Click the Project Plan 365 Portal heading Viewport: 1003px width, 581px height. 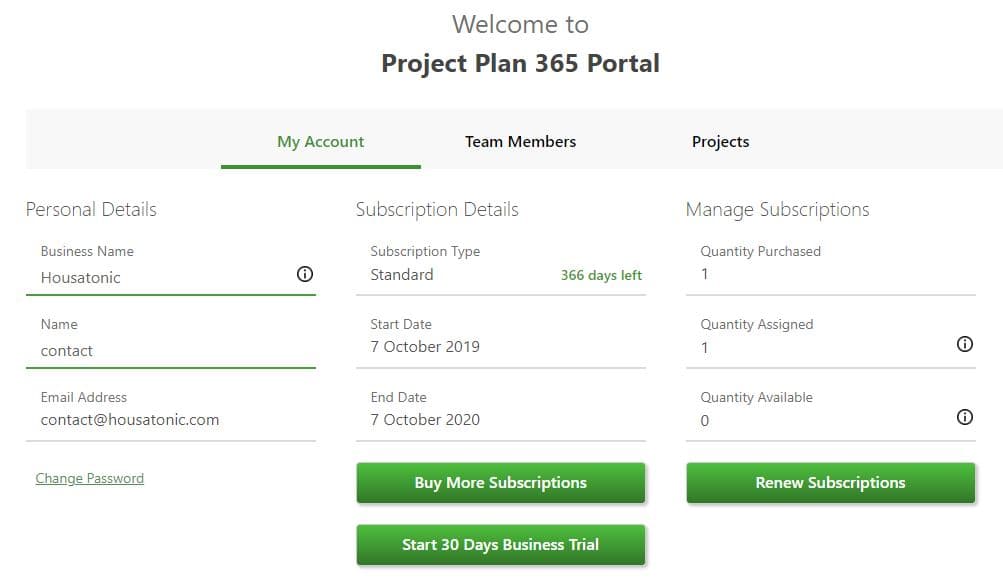click(519, 63)
